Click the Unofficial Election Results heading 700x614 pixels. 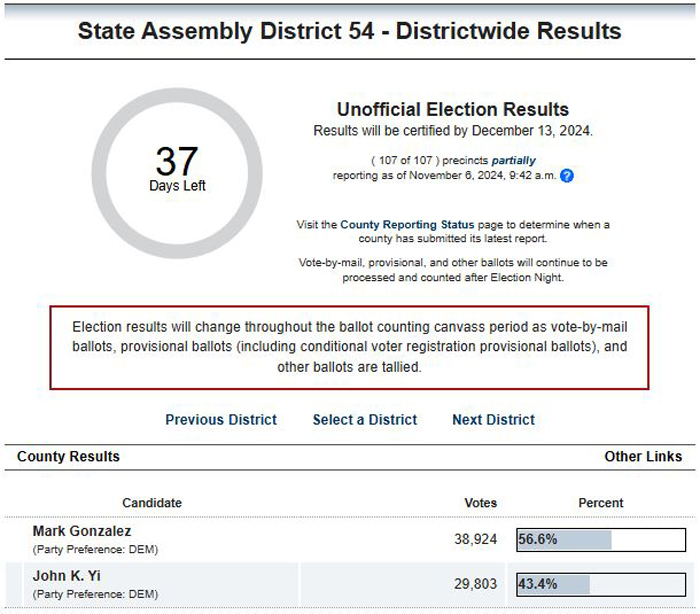(453, 109)
